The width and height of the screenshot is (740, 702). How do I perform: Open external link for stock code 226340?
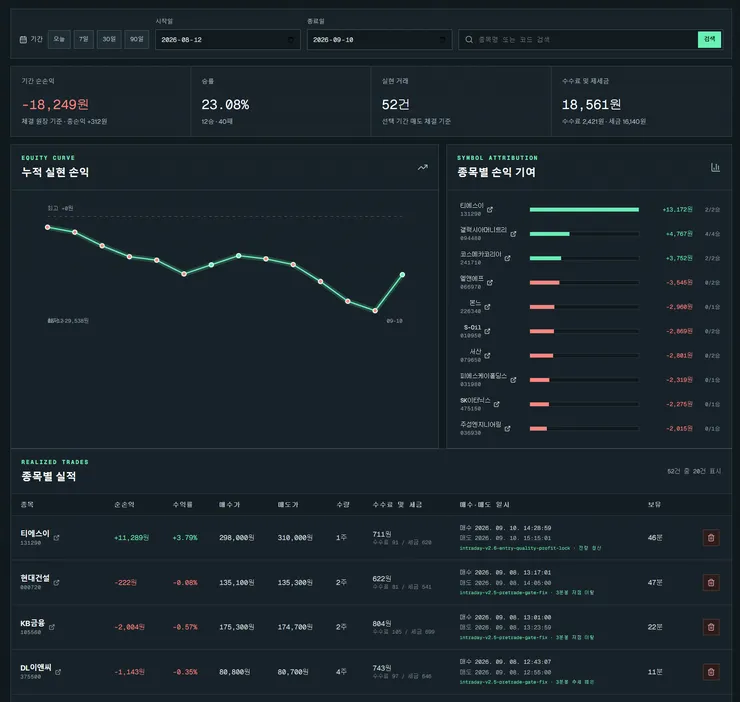click(487, 307)
